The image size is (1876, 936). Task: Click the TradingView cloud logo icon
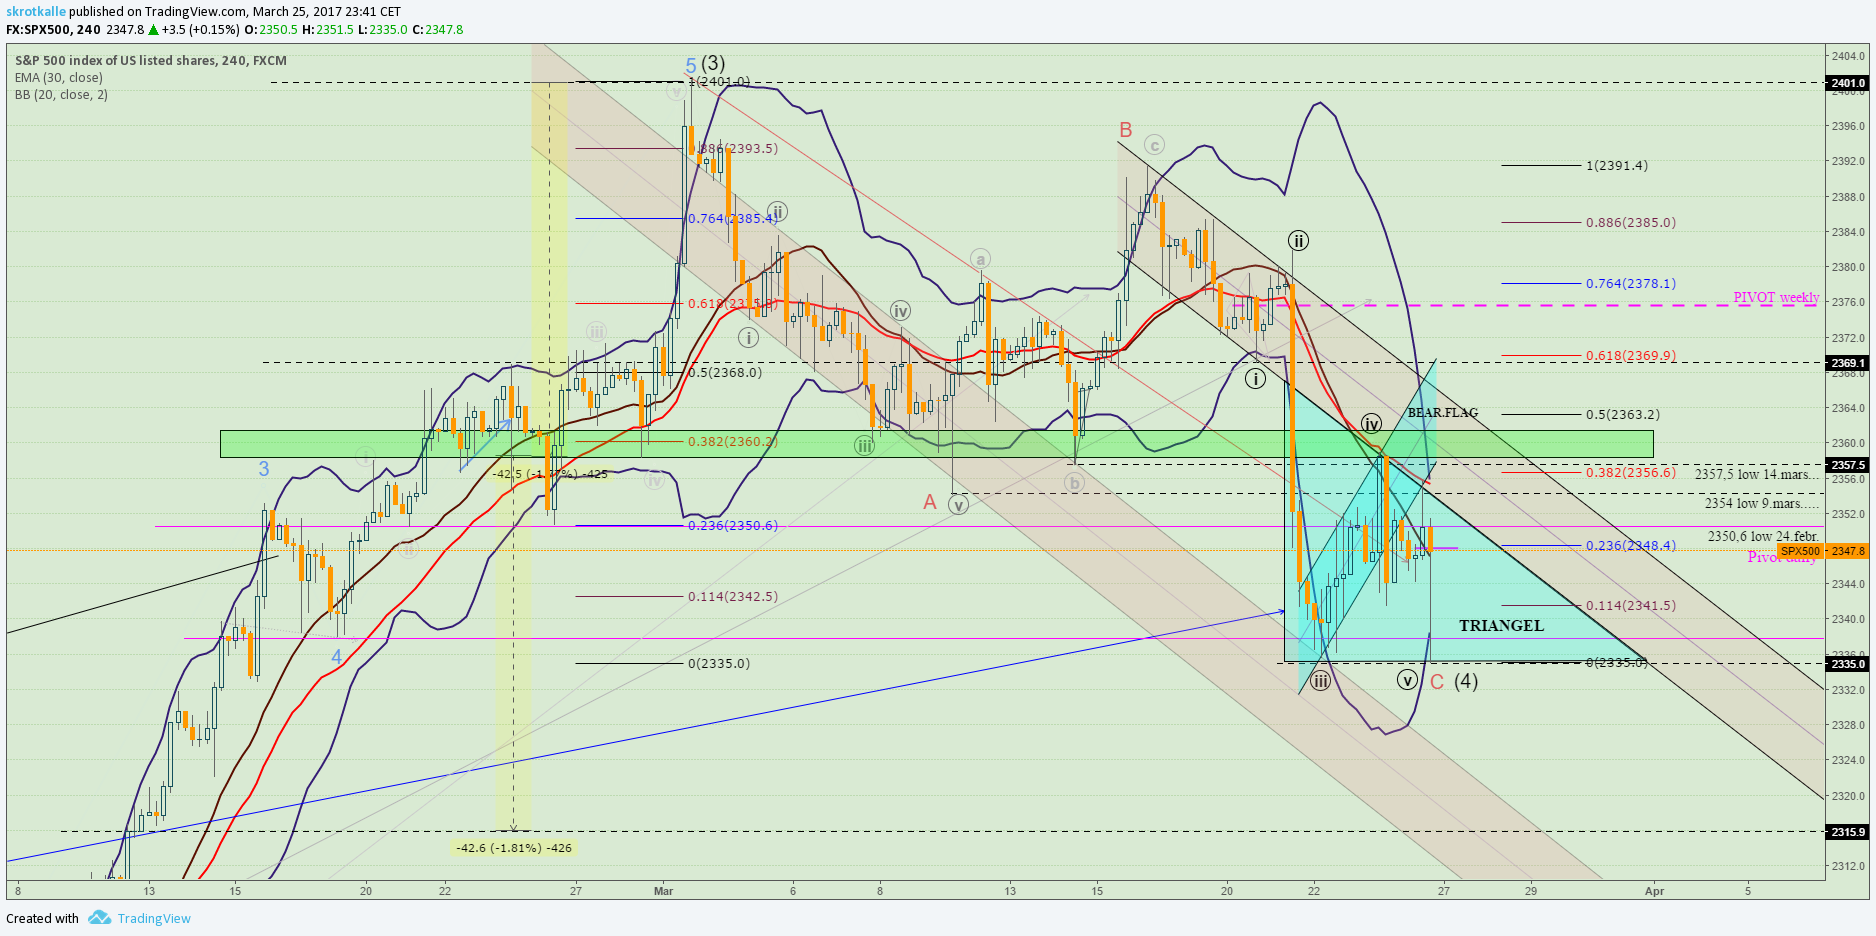[99, 917]
